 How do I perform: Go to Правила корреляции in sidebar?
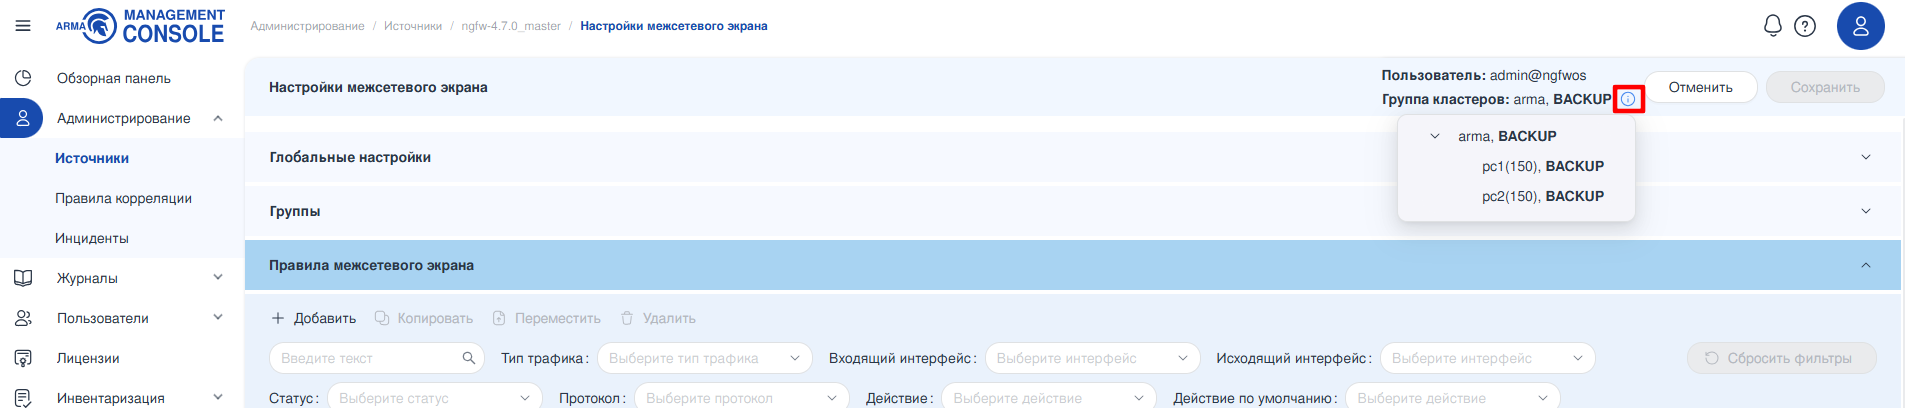click(x=123, y=198)
